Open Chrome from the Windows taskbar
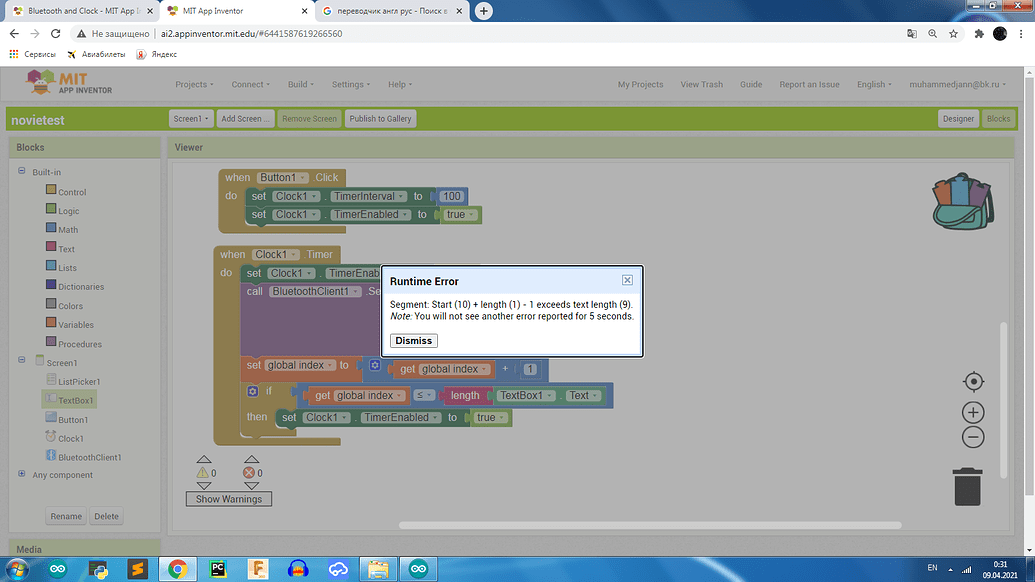Image resolution: width=1035 pixels, height=582 pixels. pyautogui.click(x=177, y=569)
